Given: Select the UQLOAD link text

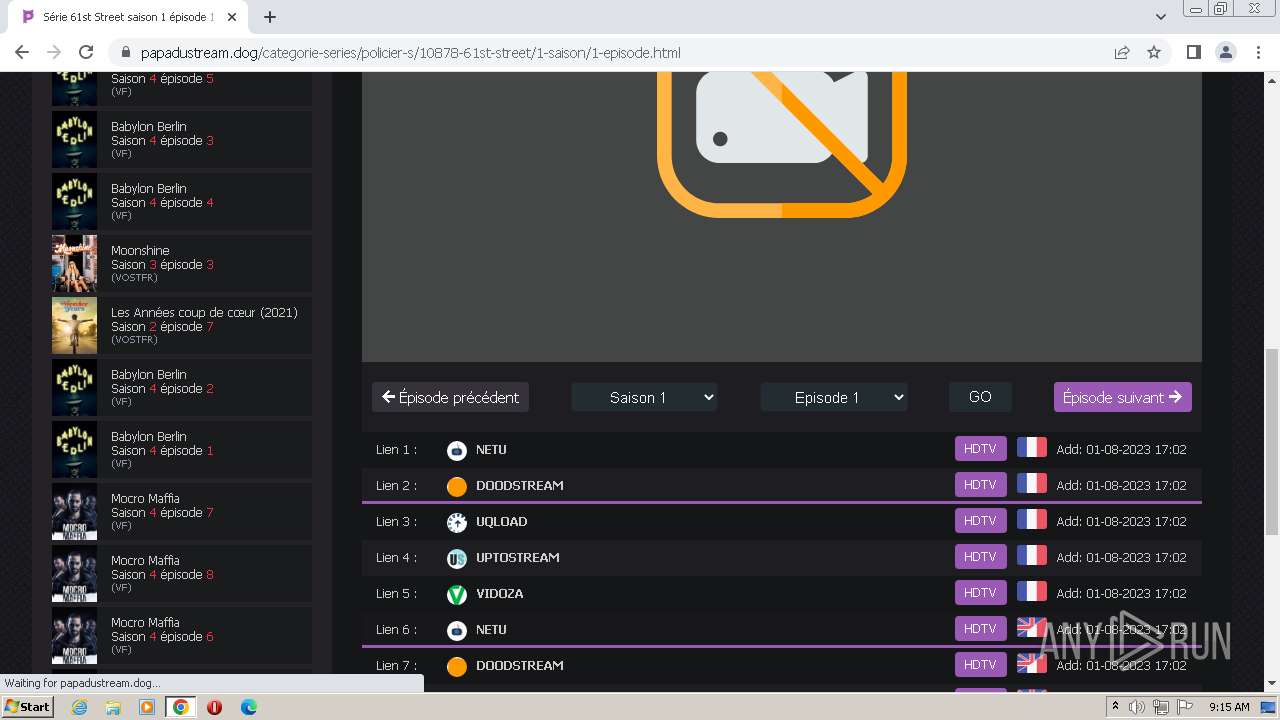Looking at the screenshot, I should 501,522.
